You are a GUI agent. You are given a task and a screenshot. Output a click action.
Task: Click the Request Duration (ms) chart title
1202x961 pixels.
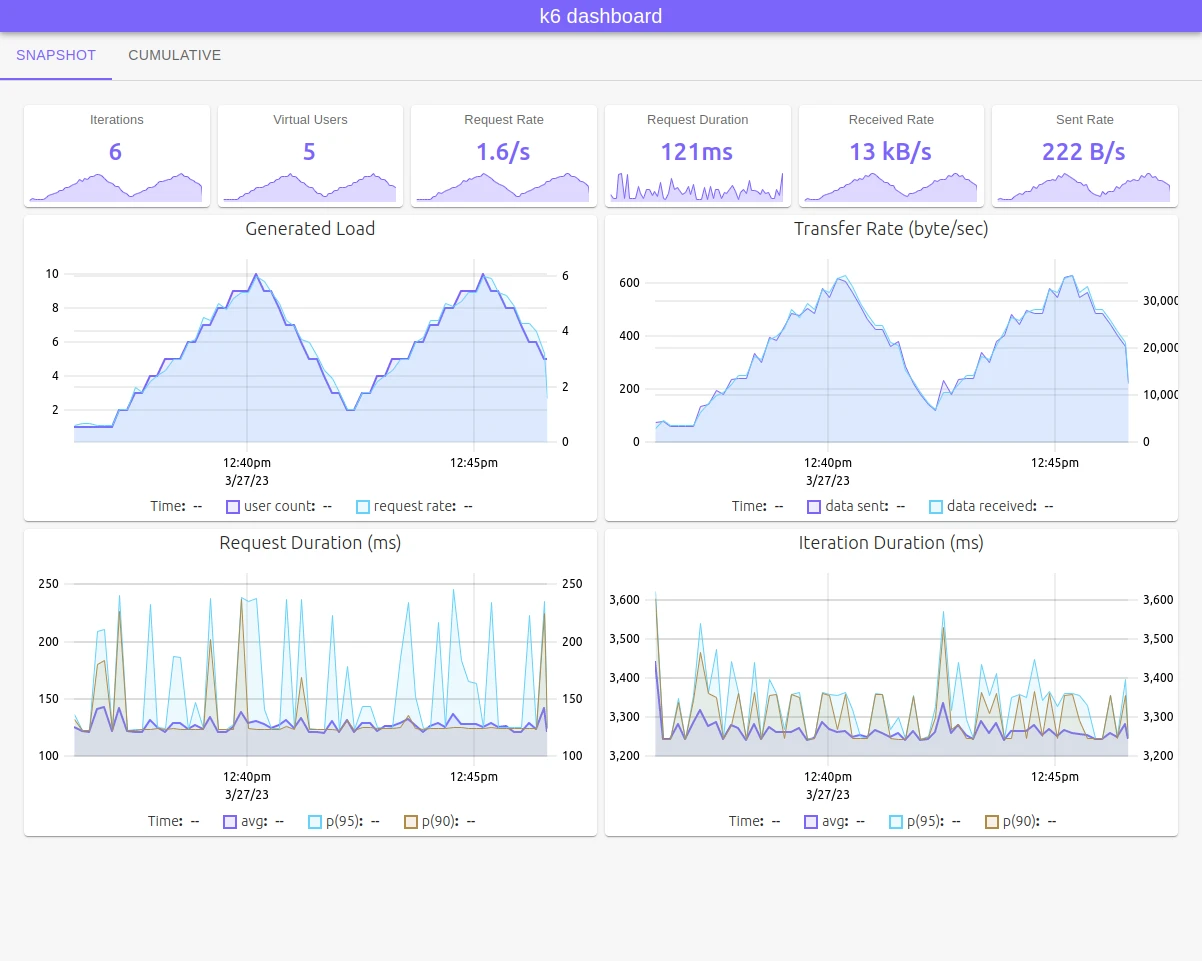pyautogui.click(x=310, y=543)
